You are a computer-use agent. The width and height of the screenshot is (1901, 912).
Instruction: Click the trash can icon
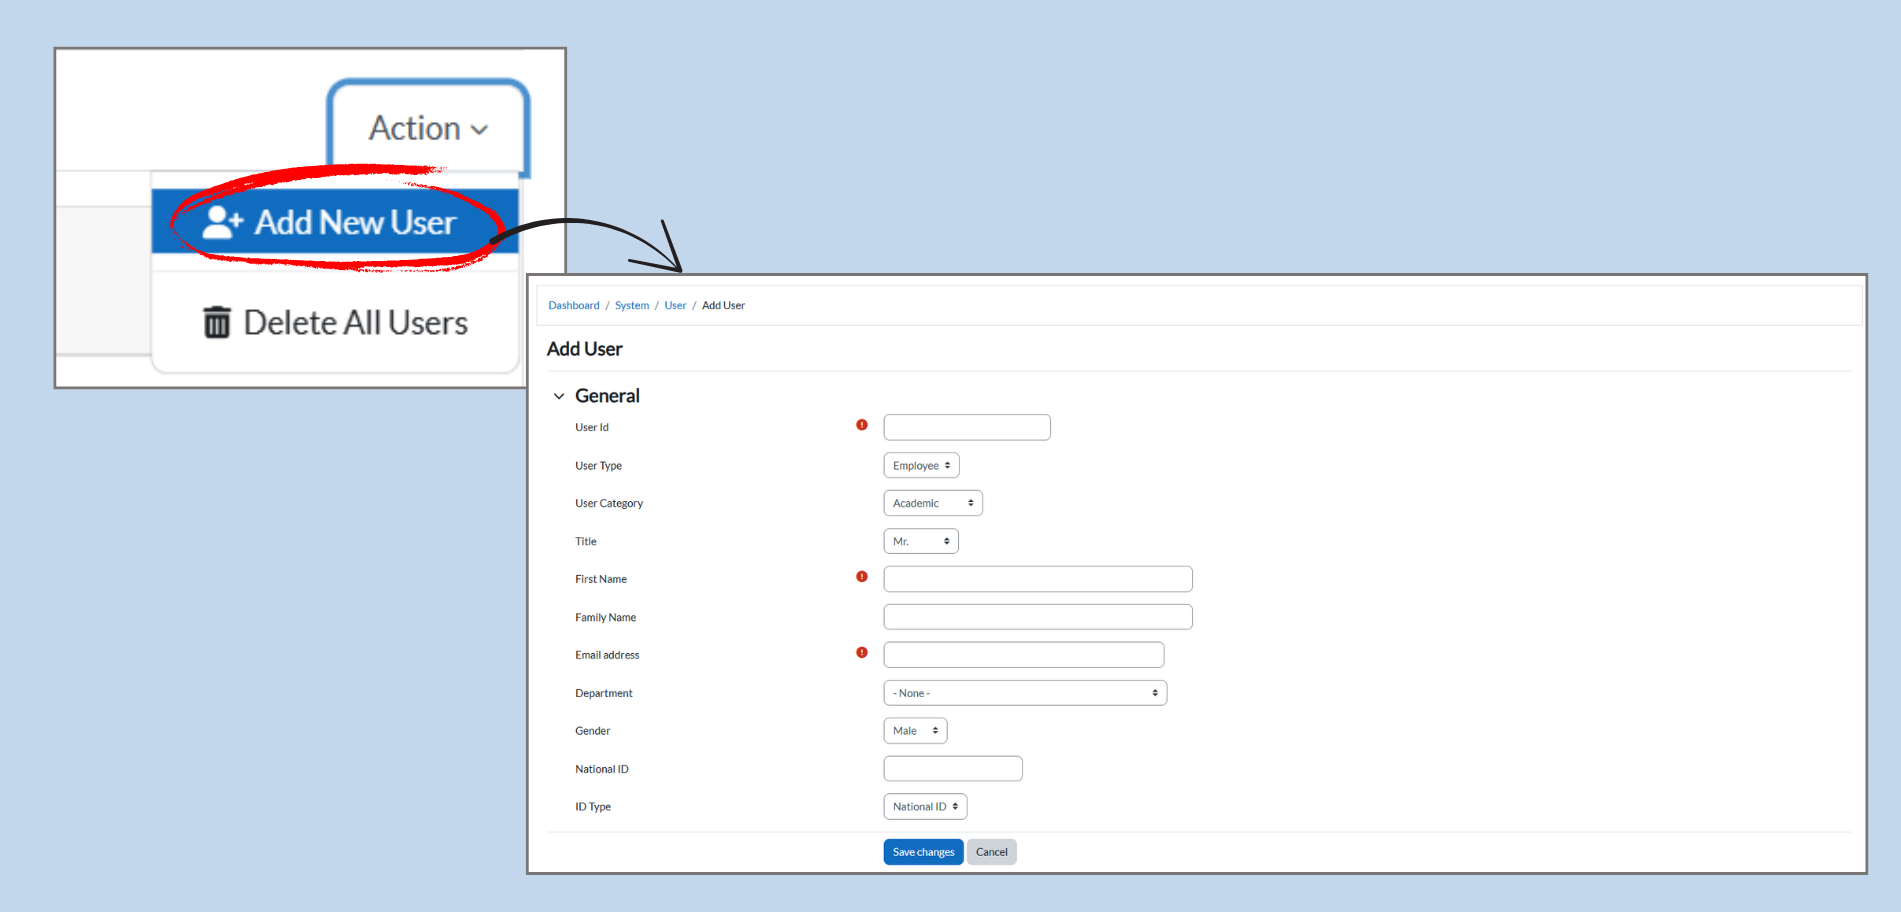tap(217, 323)
